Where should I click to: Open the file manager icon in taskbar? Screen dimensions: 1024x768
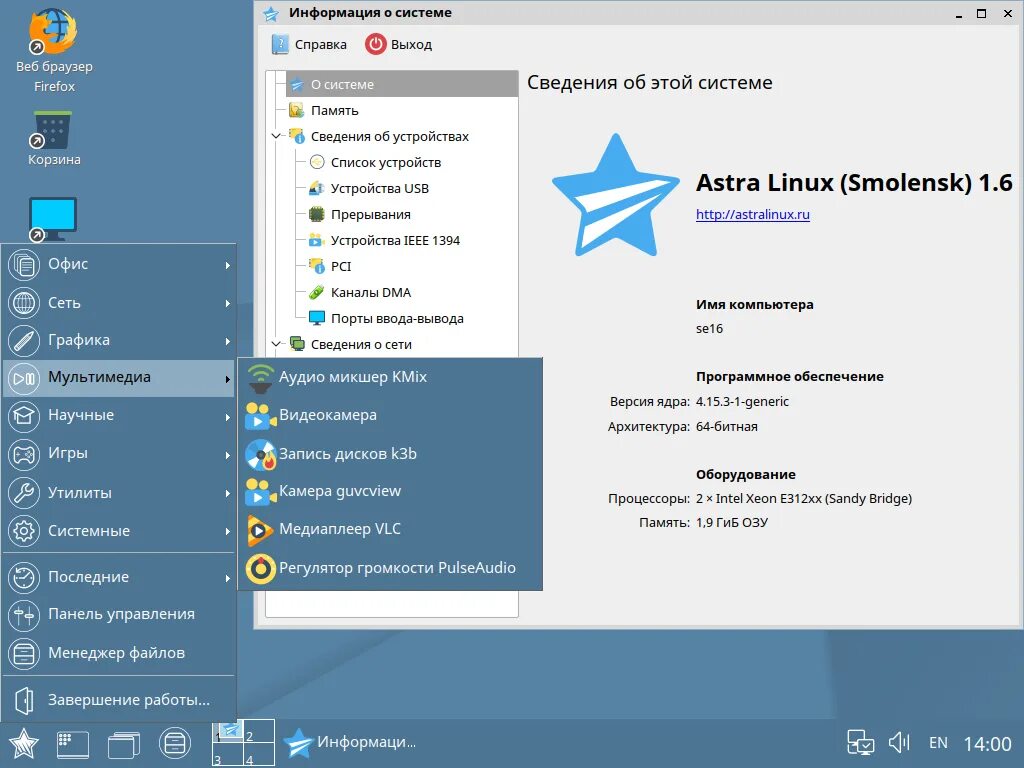coord(174,743)
